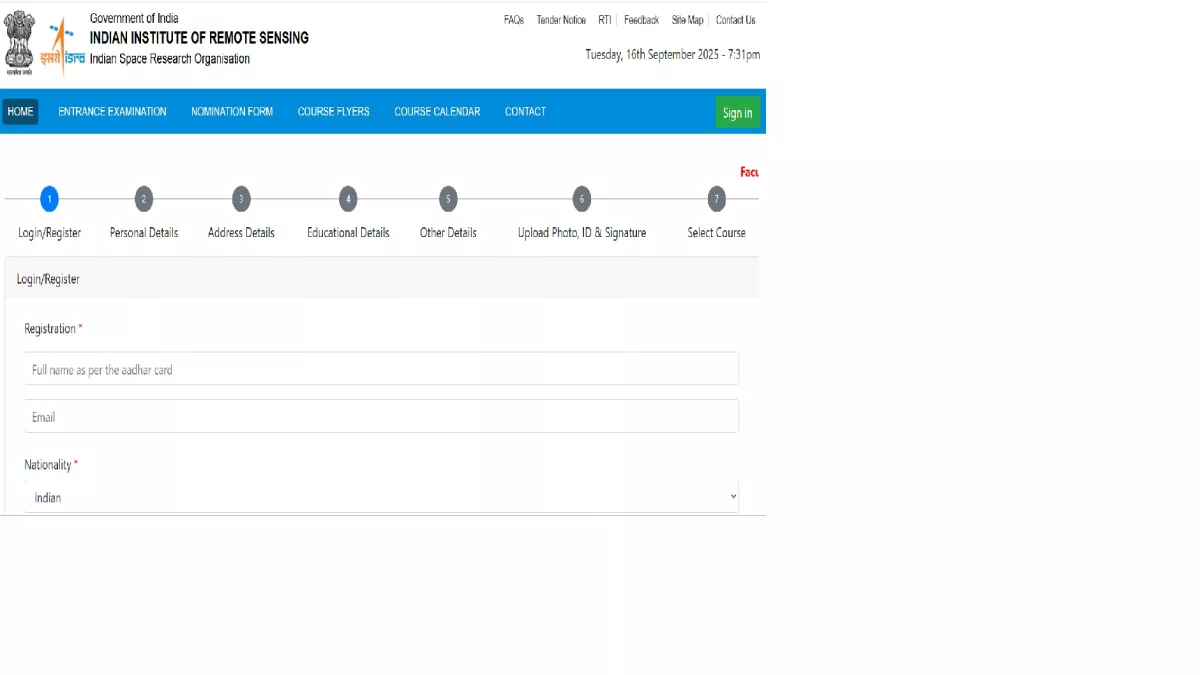The height and width of the screenshot is (675, 1200).
Task: Open the CONTACT menu item
Action: (525, 111)
